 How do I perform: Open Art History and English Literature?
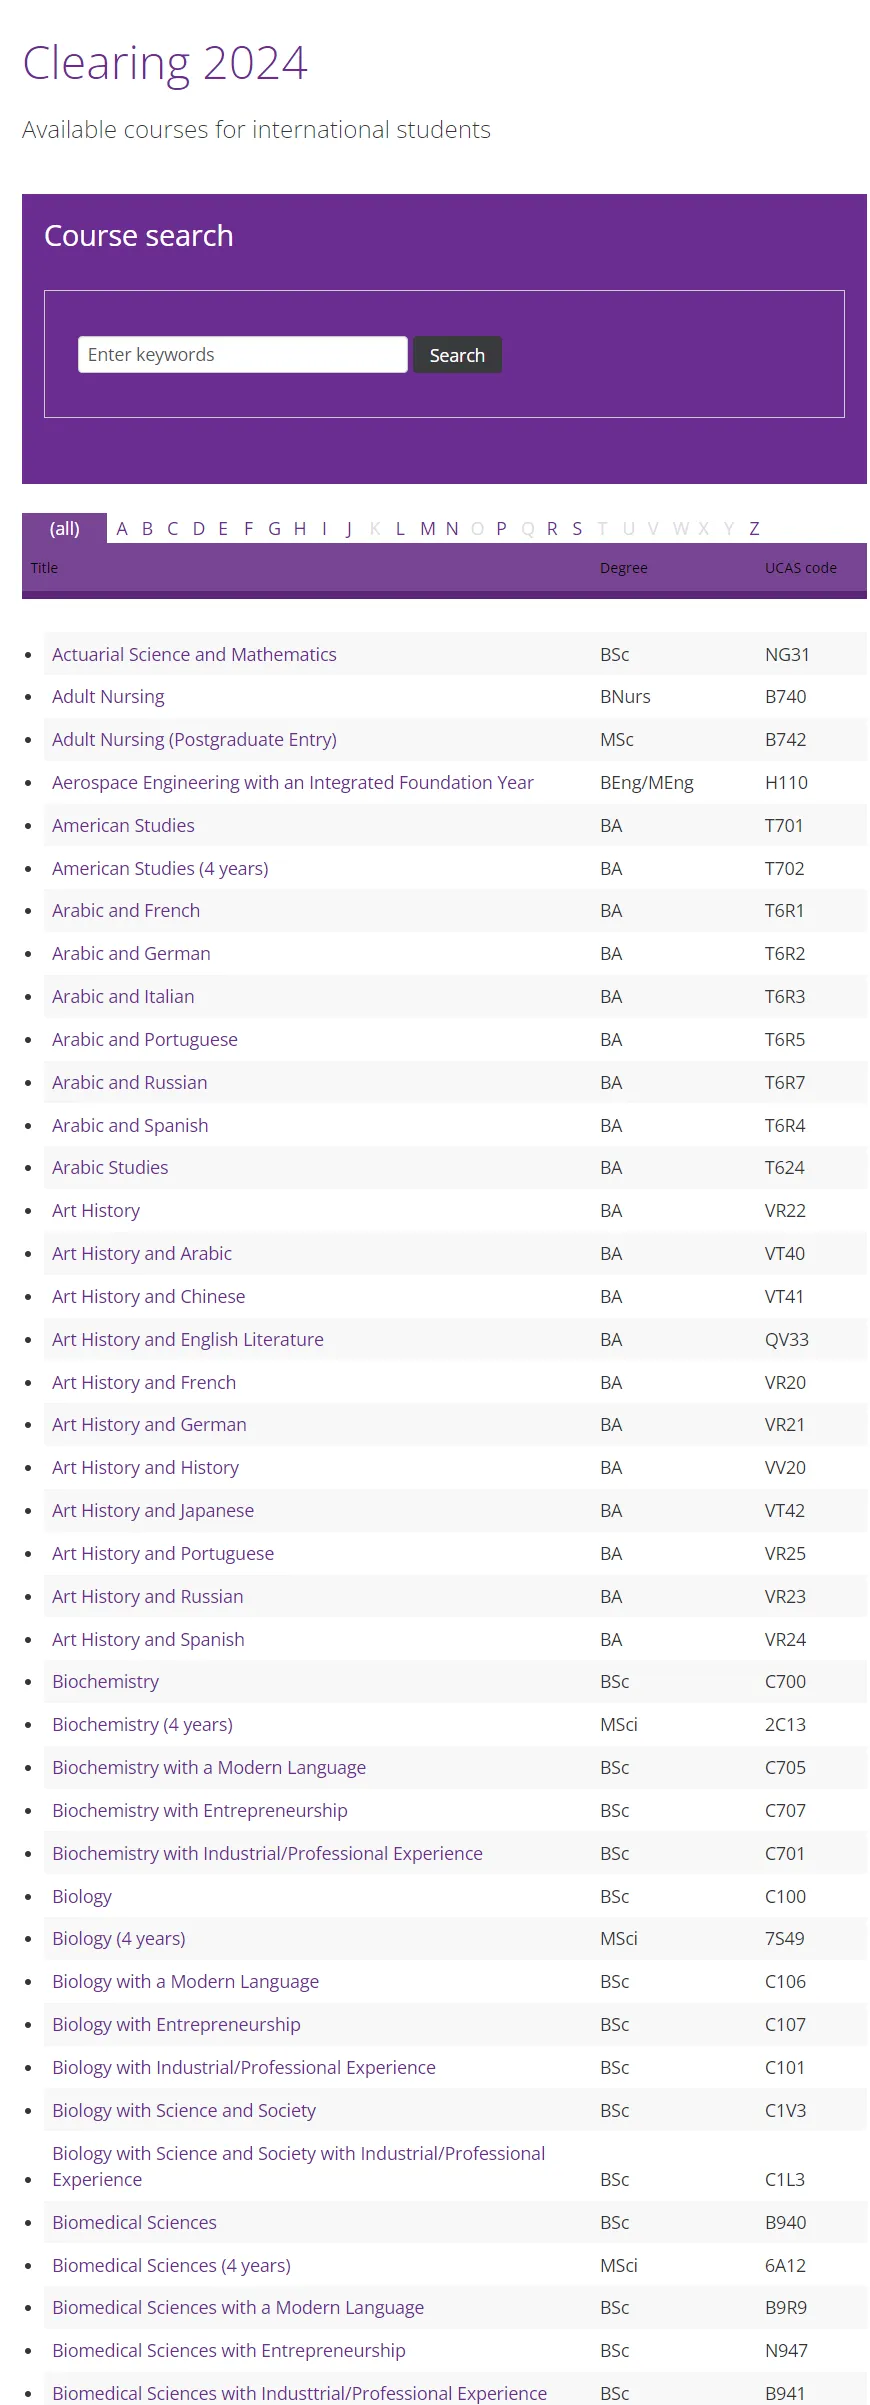pos(188,1340)
